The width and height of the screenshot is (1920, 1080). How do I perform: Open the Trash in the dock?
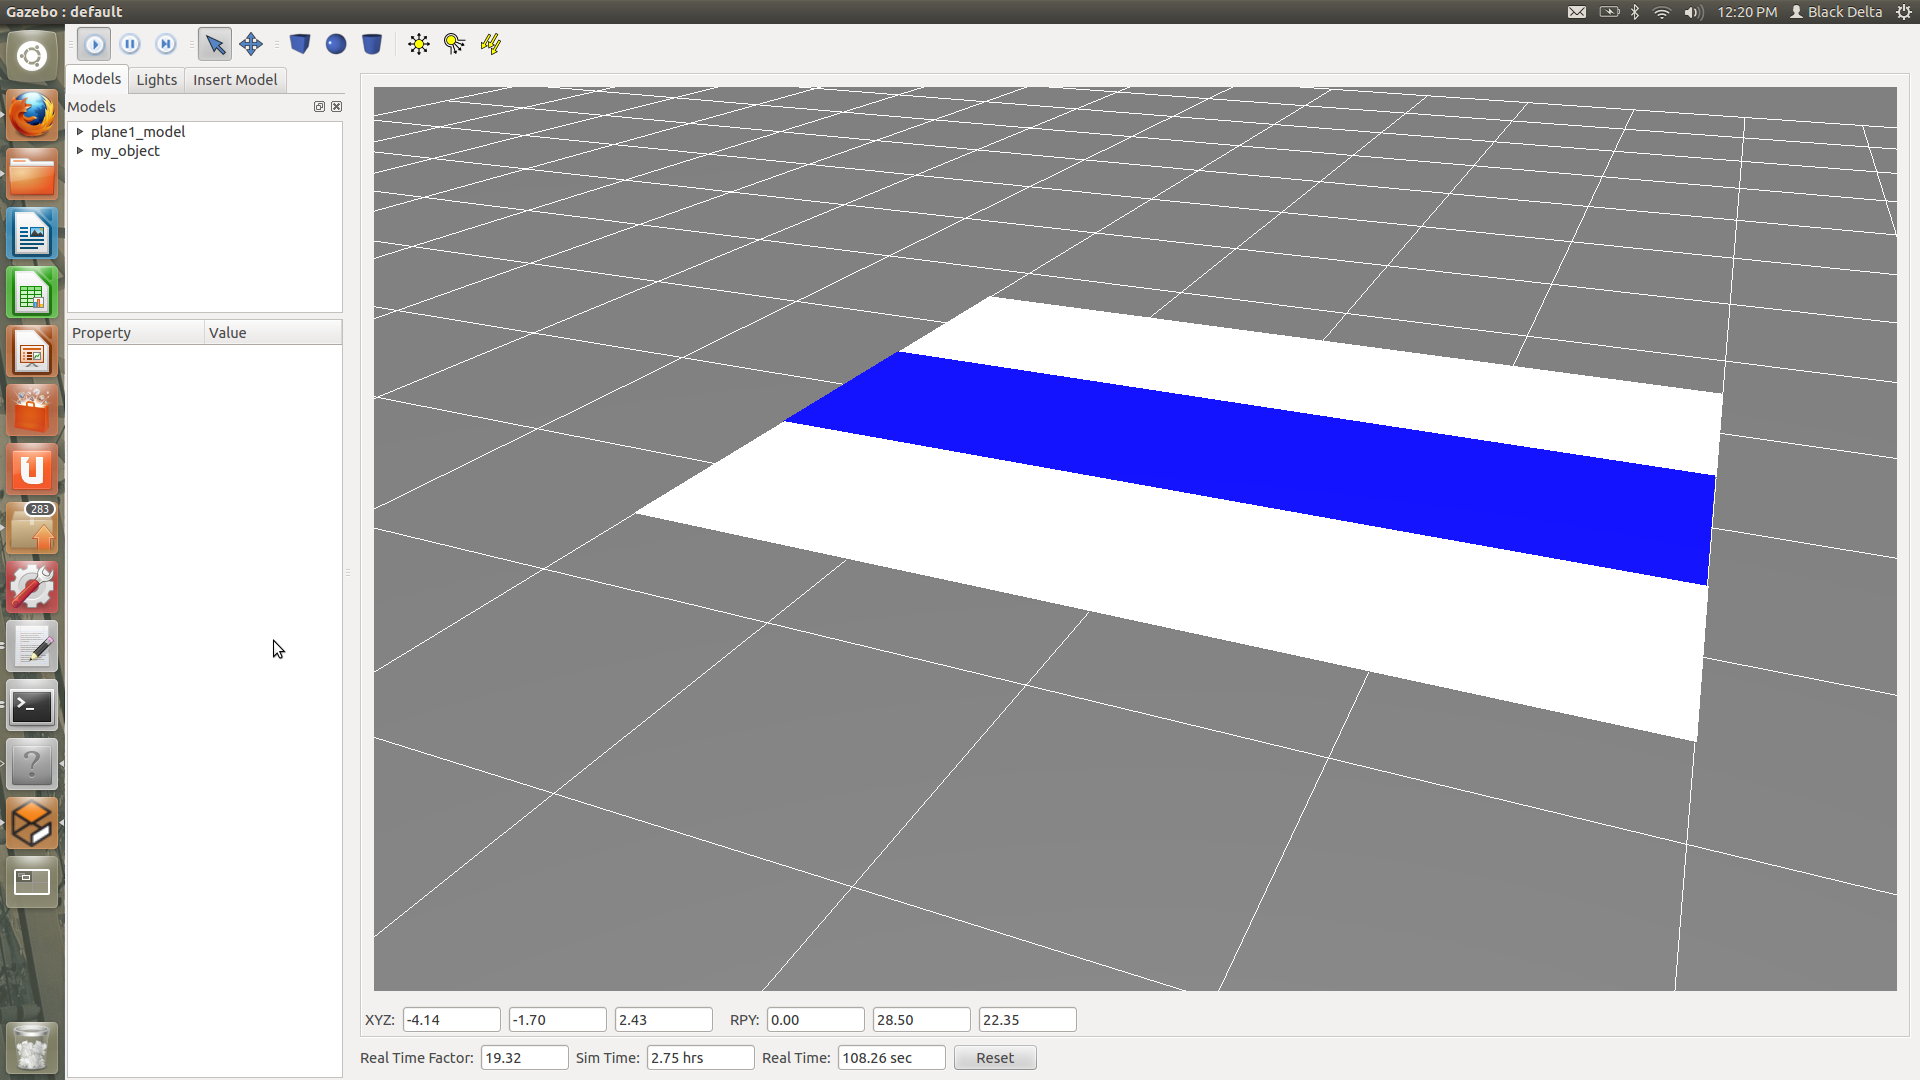coord(32,1047)
